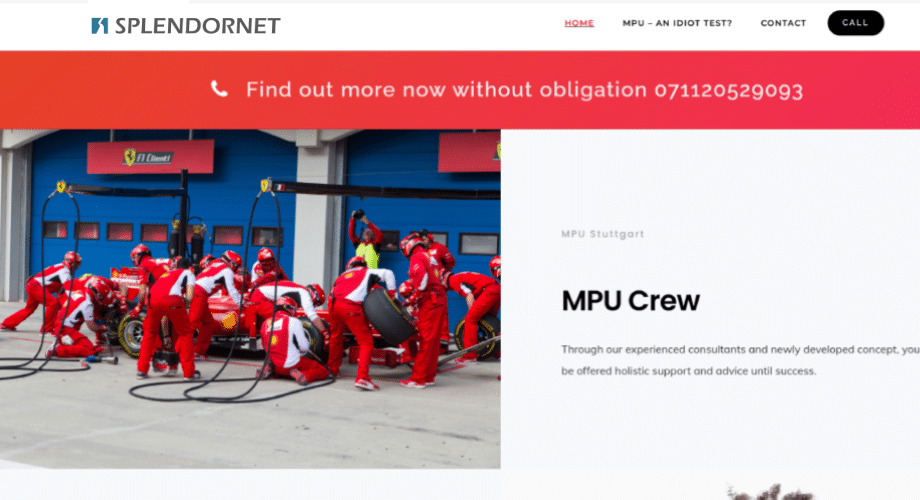Open the 'MPU – An Idiot Test?' page
The height and width of the screenshot is (500, 920).
point(677,23)
